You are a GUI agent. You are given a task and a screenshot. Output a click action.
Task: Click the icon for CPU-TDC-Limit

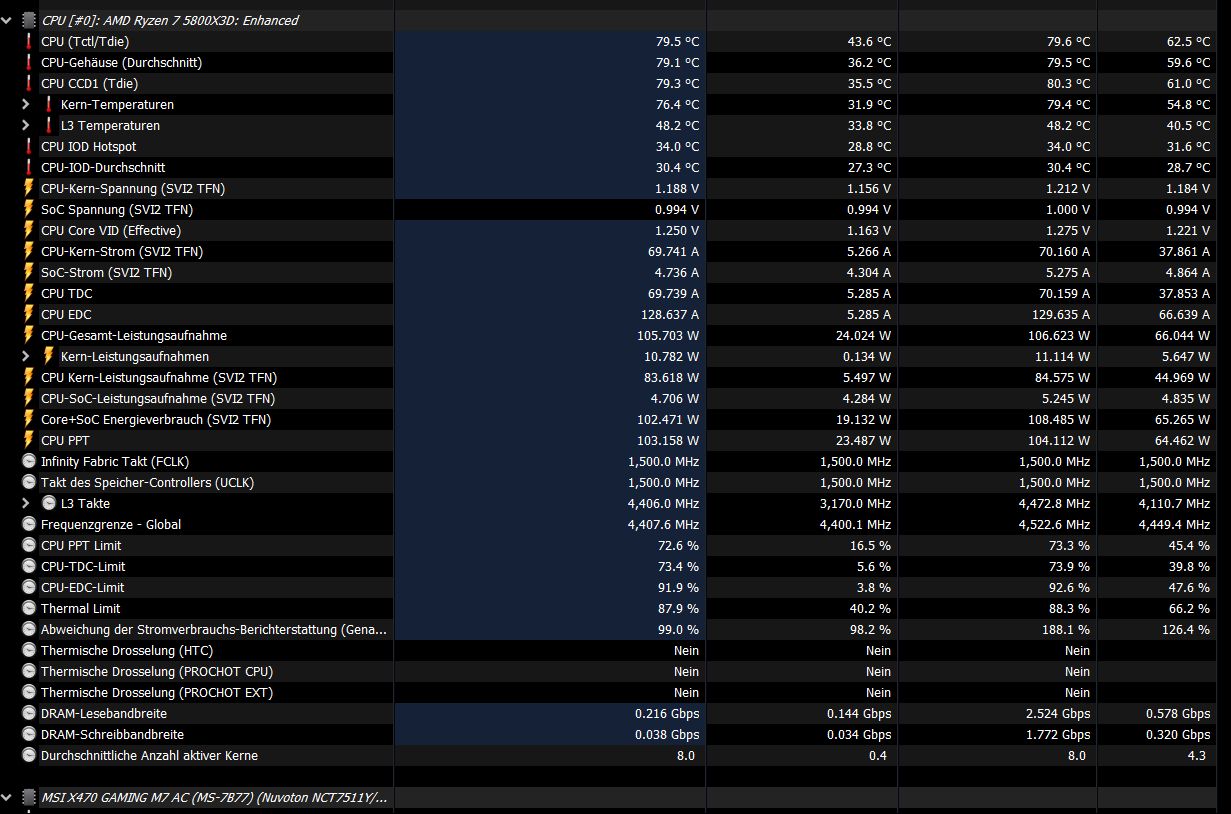(x=28, y=566)
